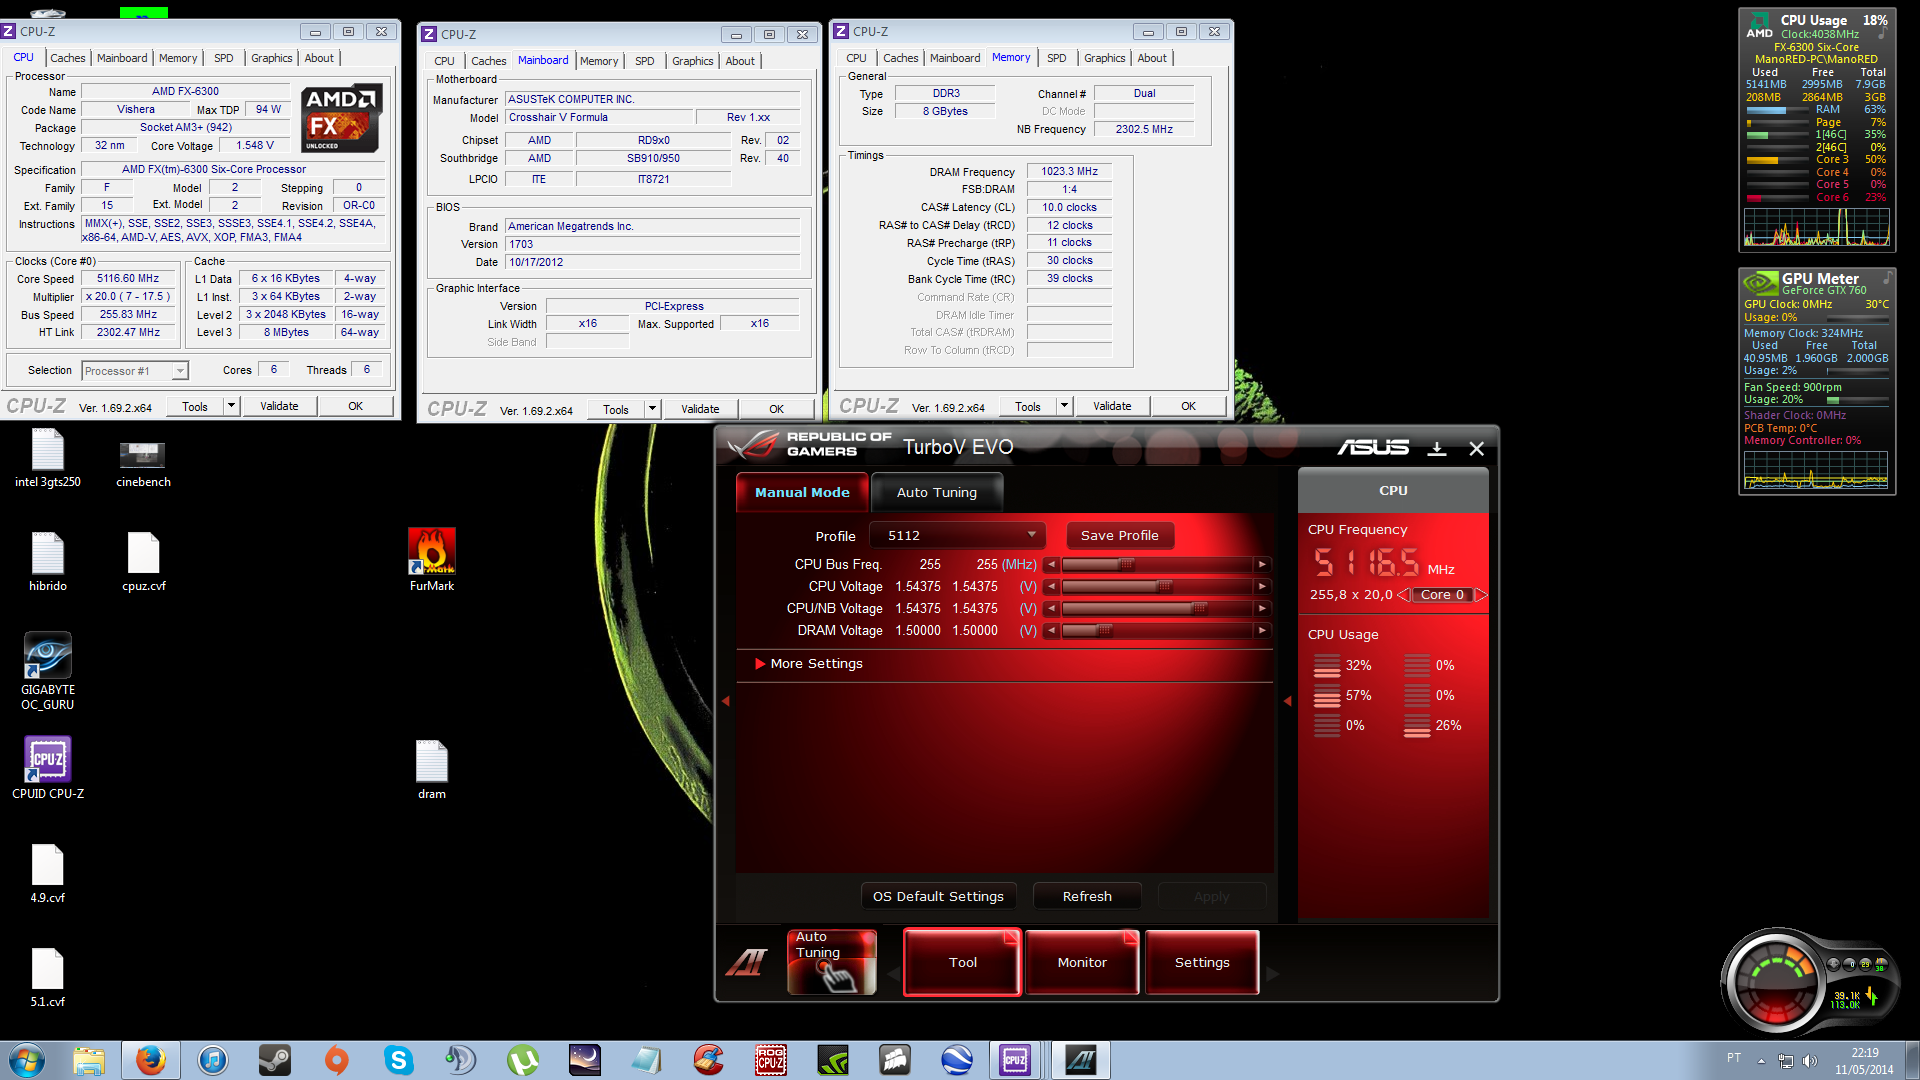Open Tools dropdown arrow in the CPU tab window

pos(232,406)
